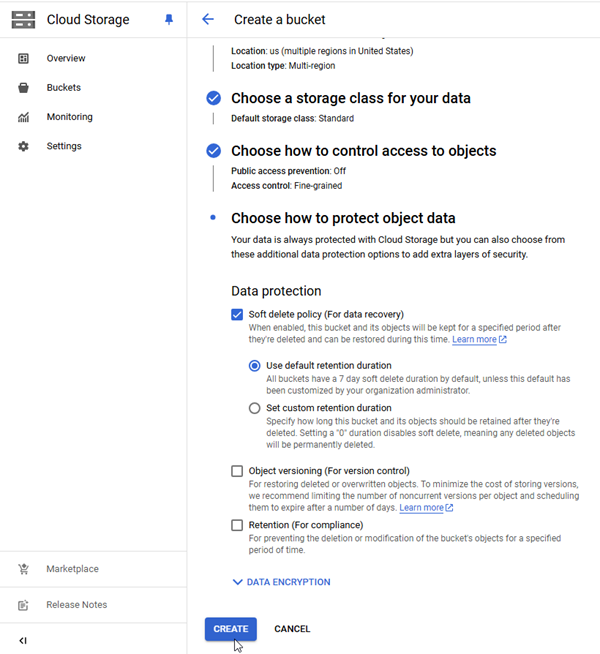Enable the Object versioning checkbox
The height and width of the screenshot is (654, 600).
pyautogui.click(x=237, y=471)
